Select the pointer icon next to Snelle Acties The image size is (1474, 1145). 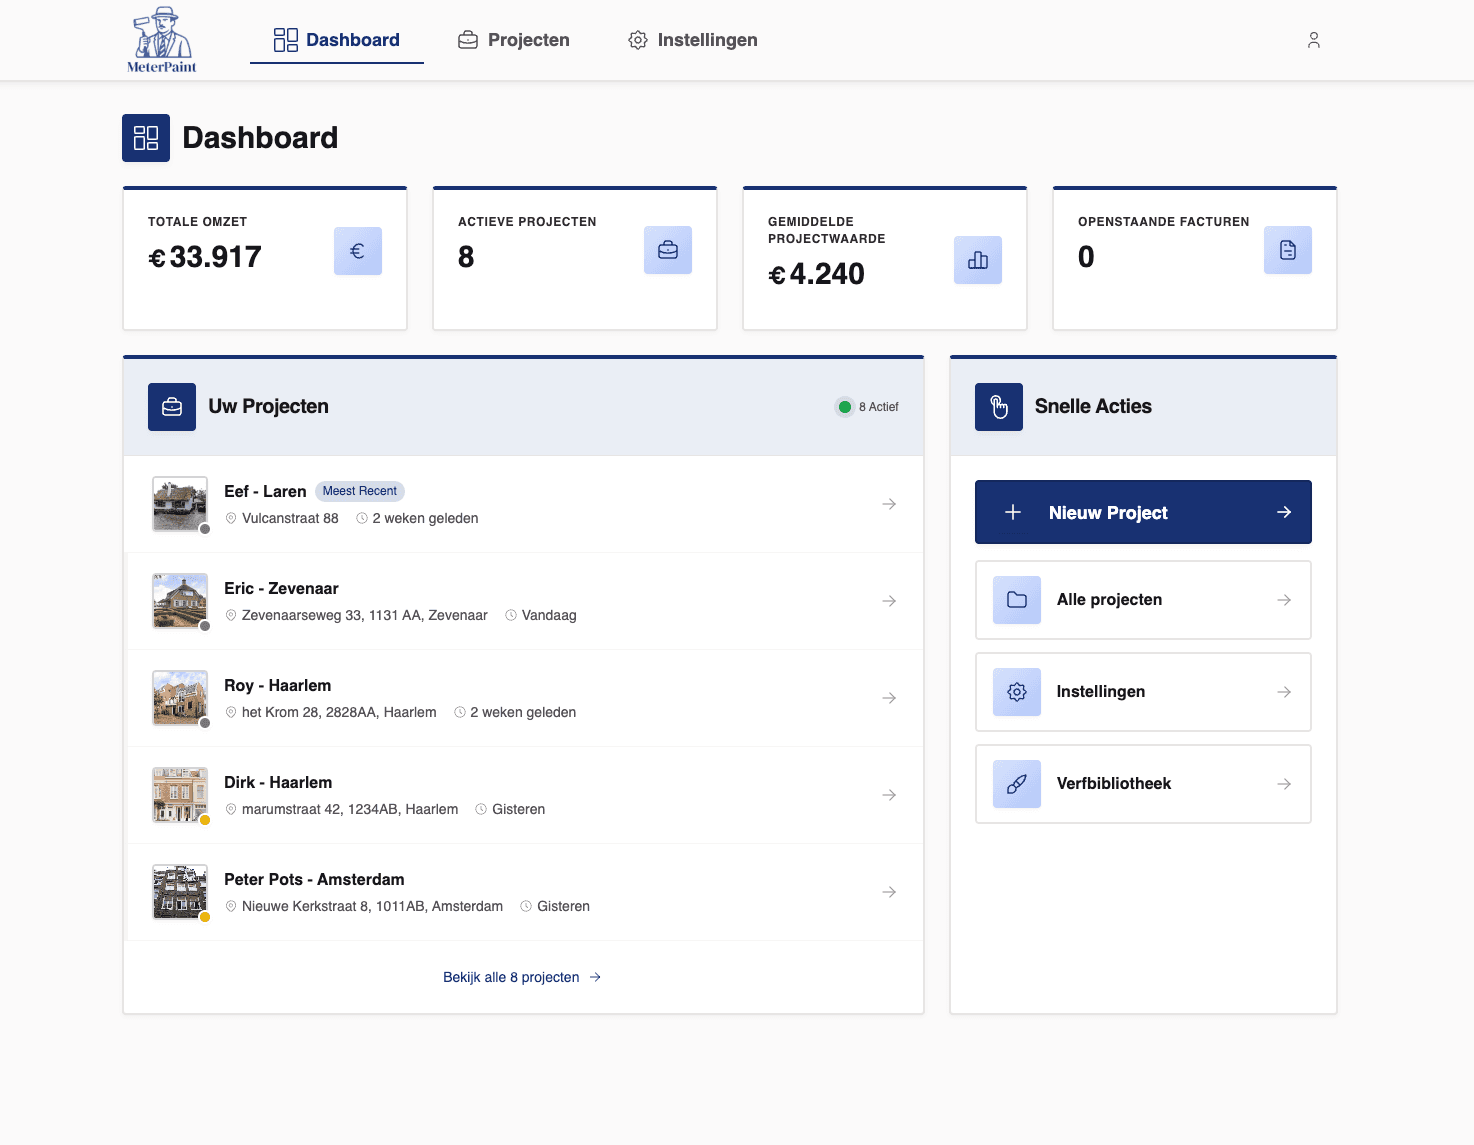(x=998, y=406)
